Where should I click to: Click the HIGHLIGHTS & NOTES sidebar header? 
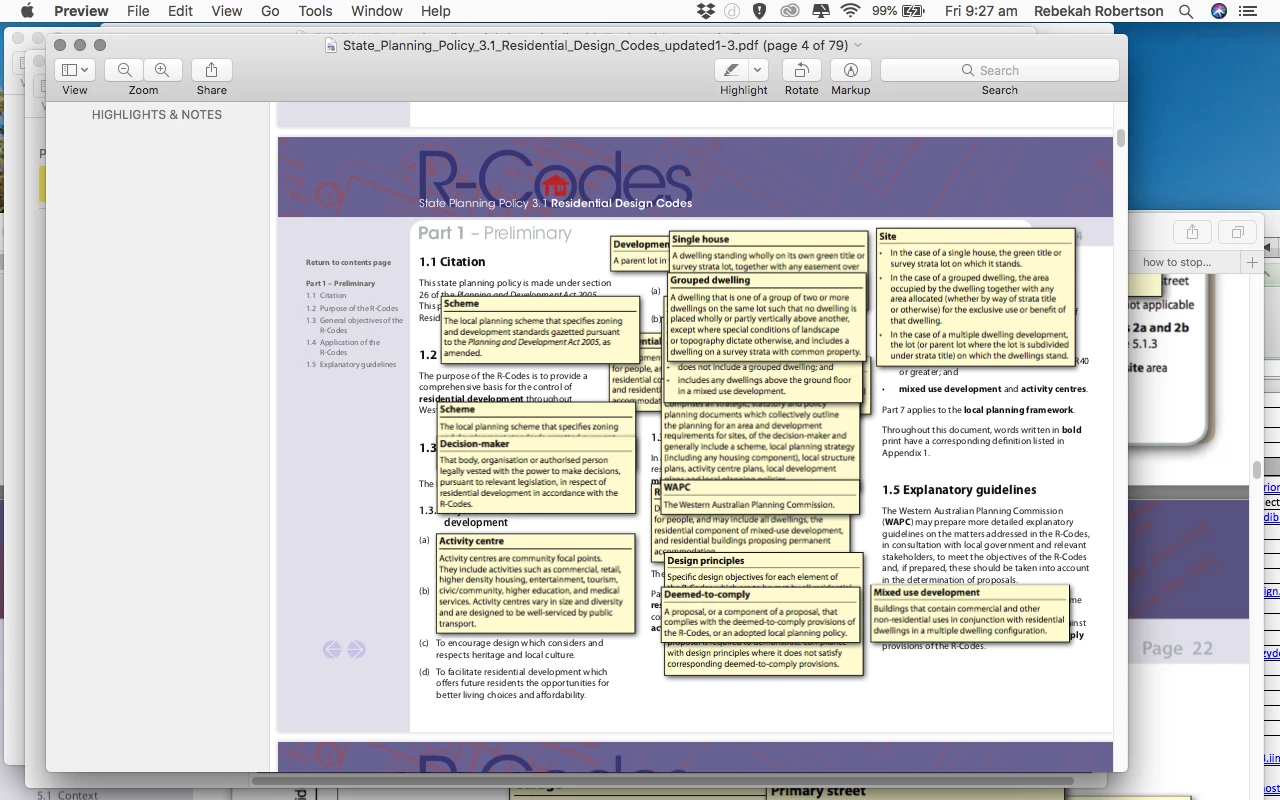click(157, 115)
